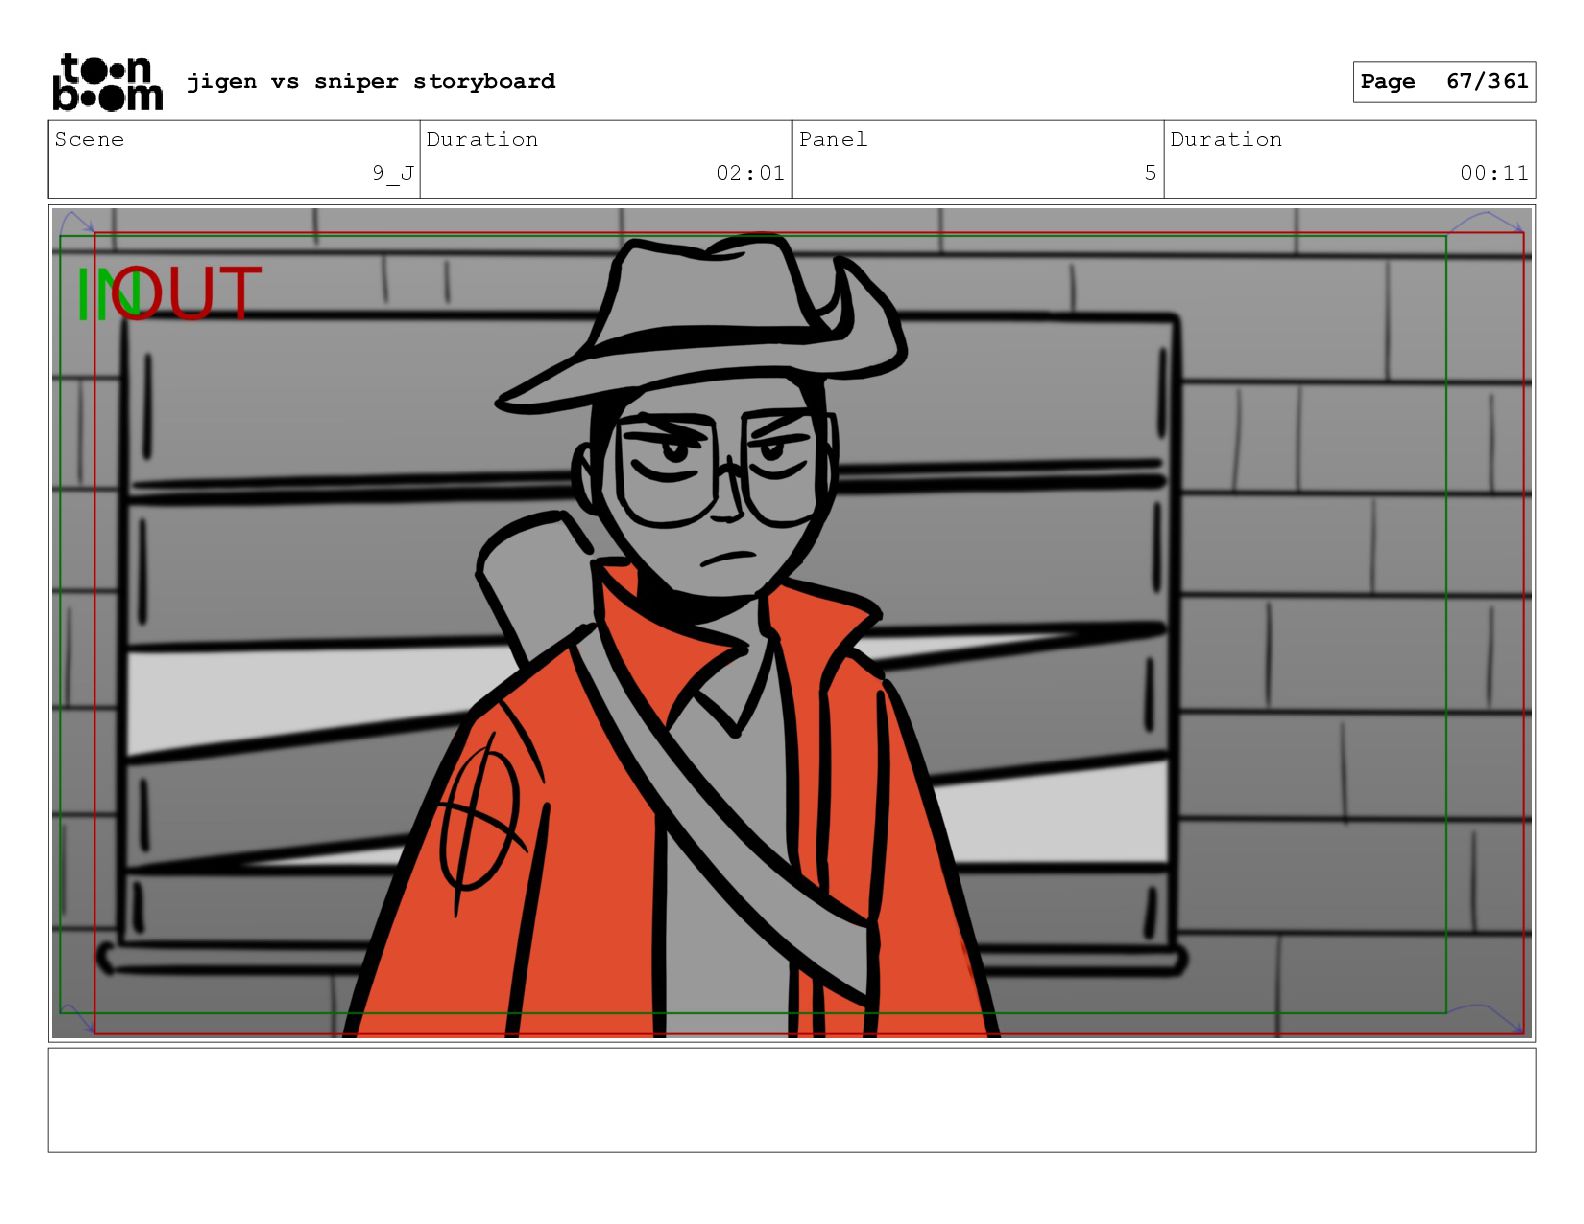Screen dimensions: 1584x1224
Task: Click the 'Panel' header label
Action: 833,139
